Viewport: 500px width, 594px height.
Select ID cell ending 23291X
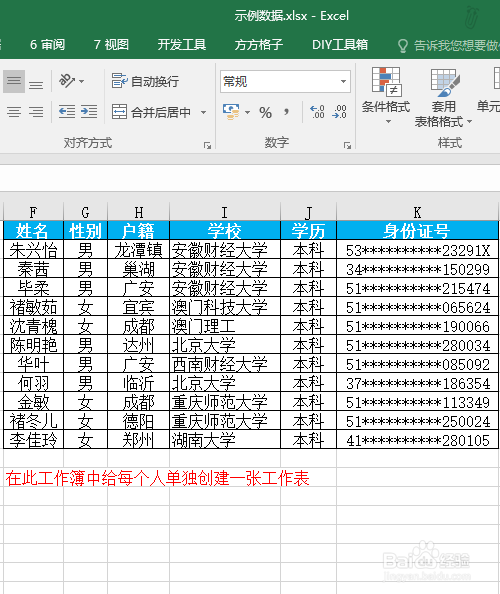pos(417,250)
